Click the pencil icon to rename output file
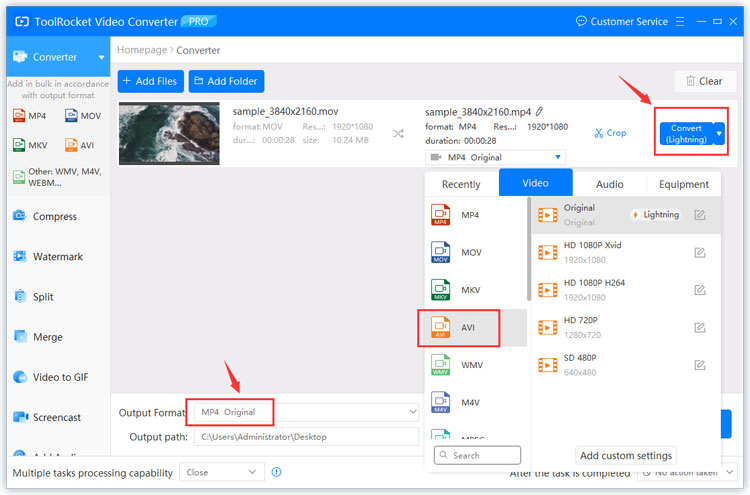 tap(540, 111)
